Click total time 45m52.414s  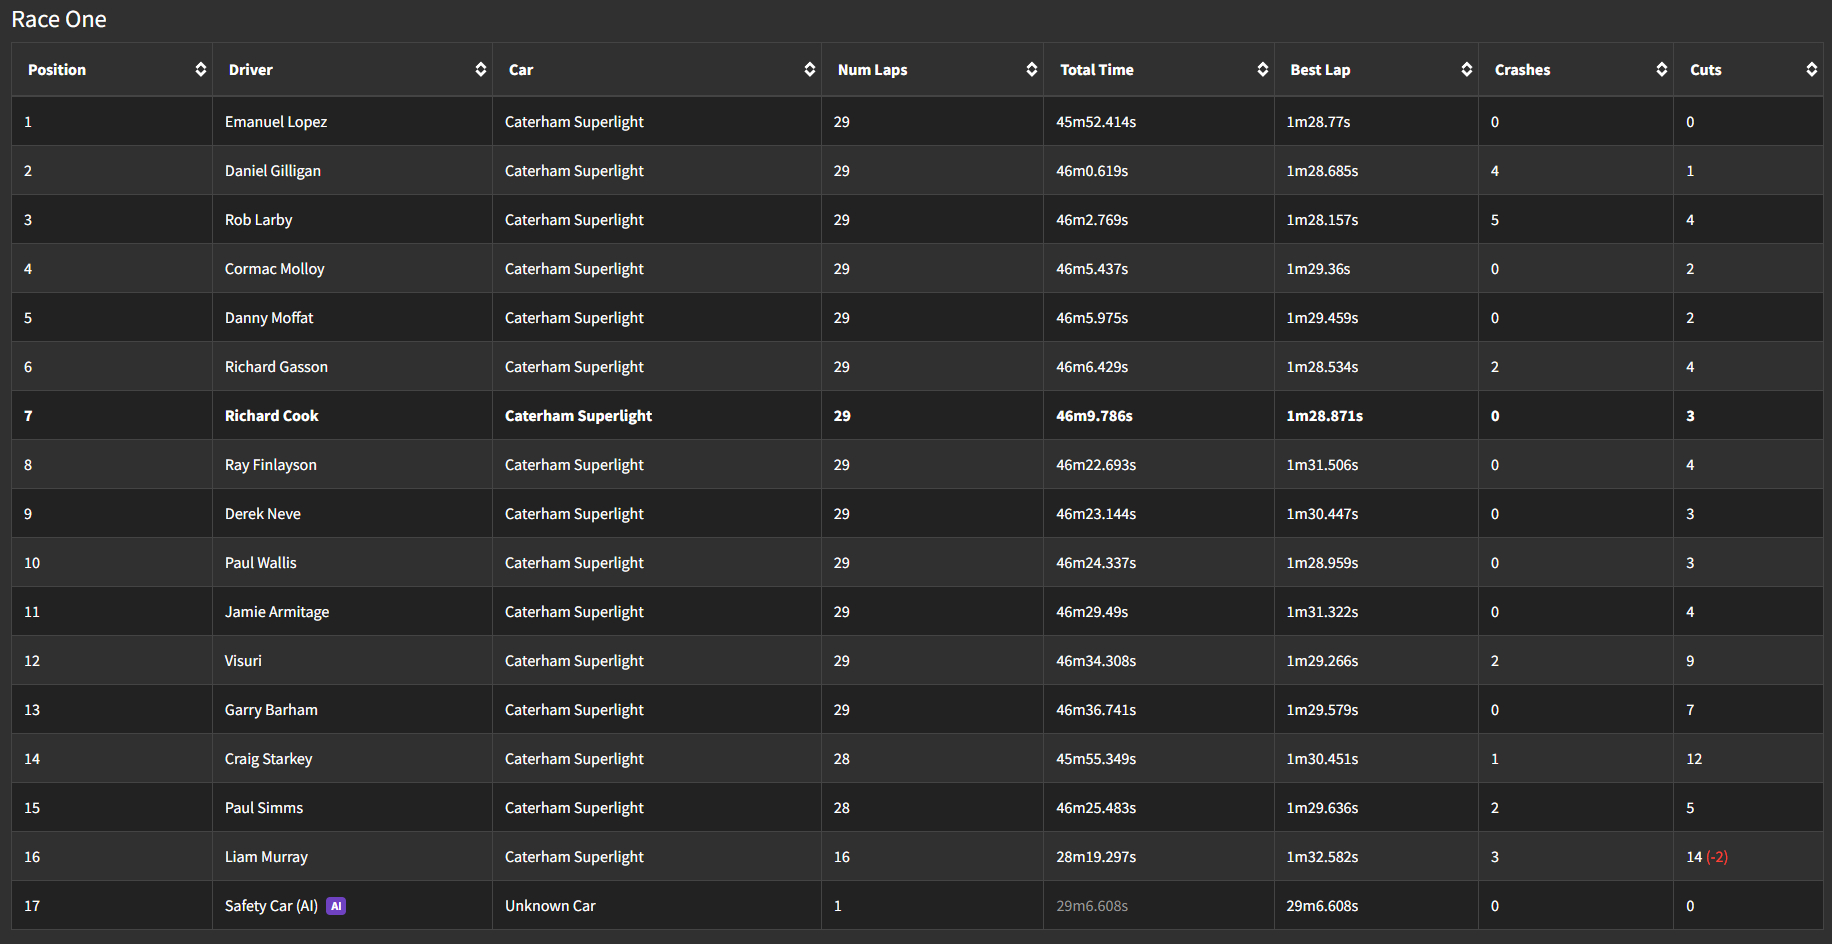tap(1096, 122)
